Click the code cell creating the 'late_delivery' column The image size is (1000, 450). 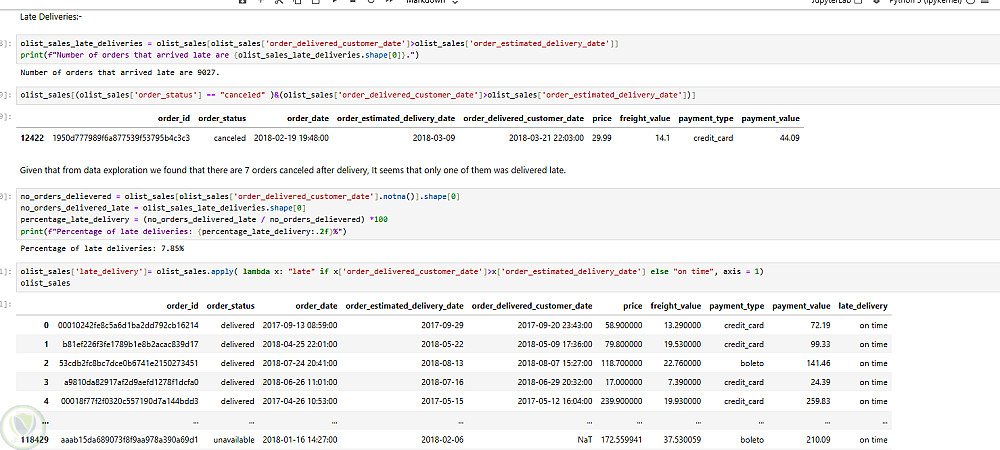coord(507,277)
